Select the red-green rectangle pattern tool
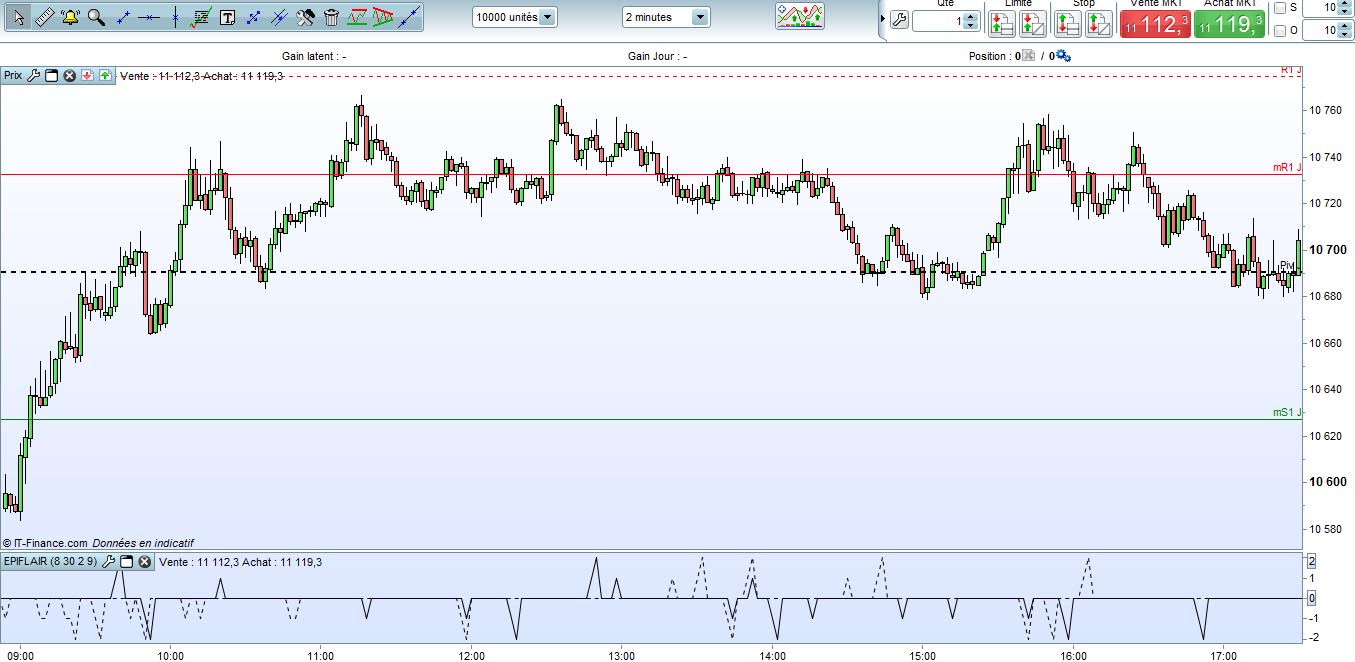Image resolution: width=1355 pixels, height=662 pixels. point(357,17)
